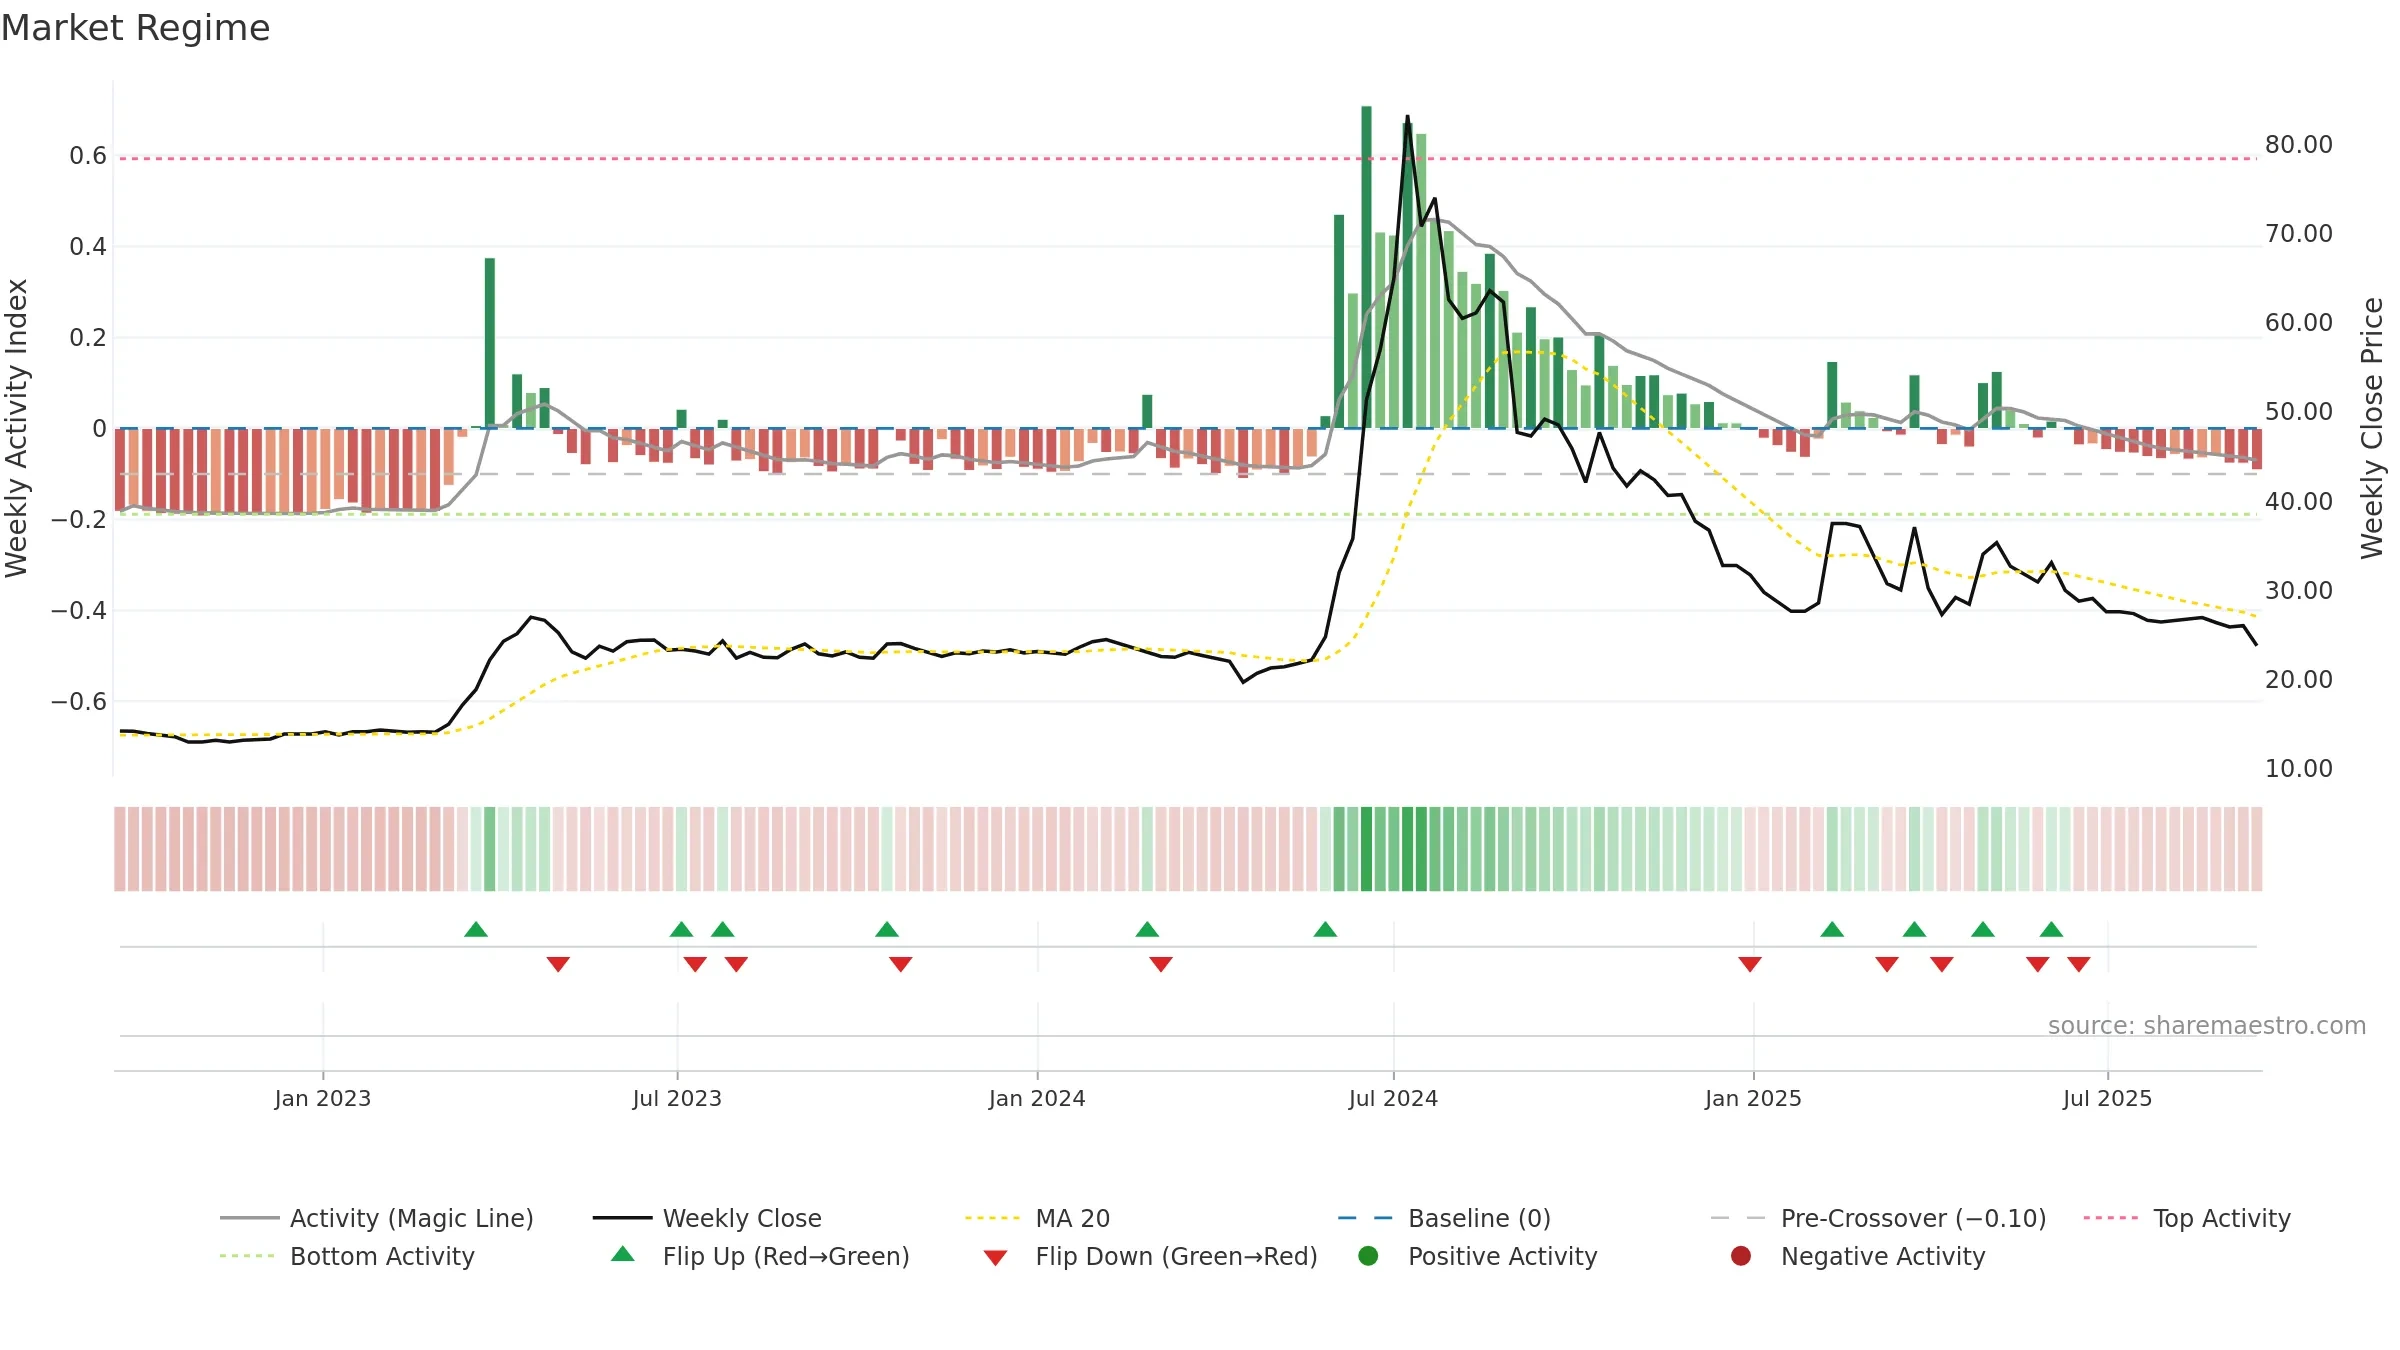Click the Weekly Activity Index axis title

(16, 428)
